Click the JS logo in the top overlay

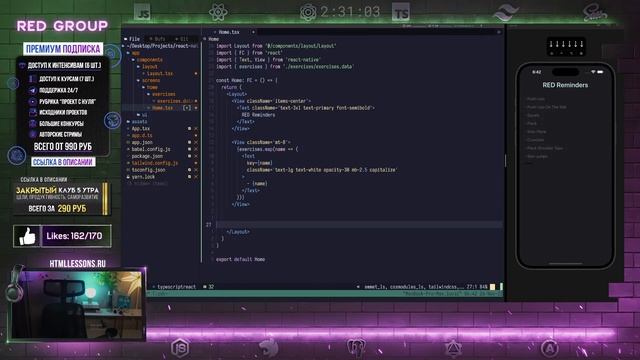pos(142,12)
